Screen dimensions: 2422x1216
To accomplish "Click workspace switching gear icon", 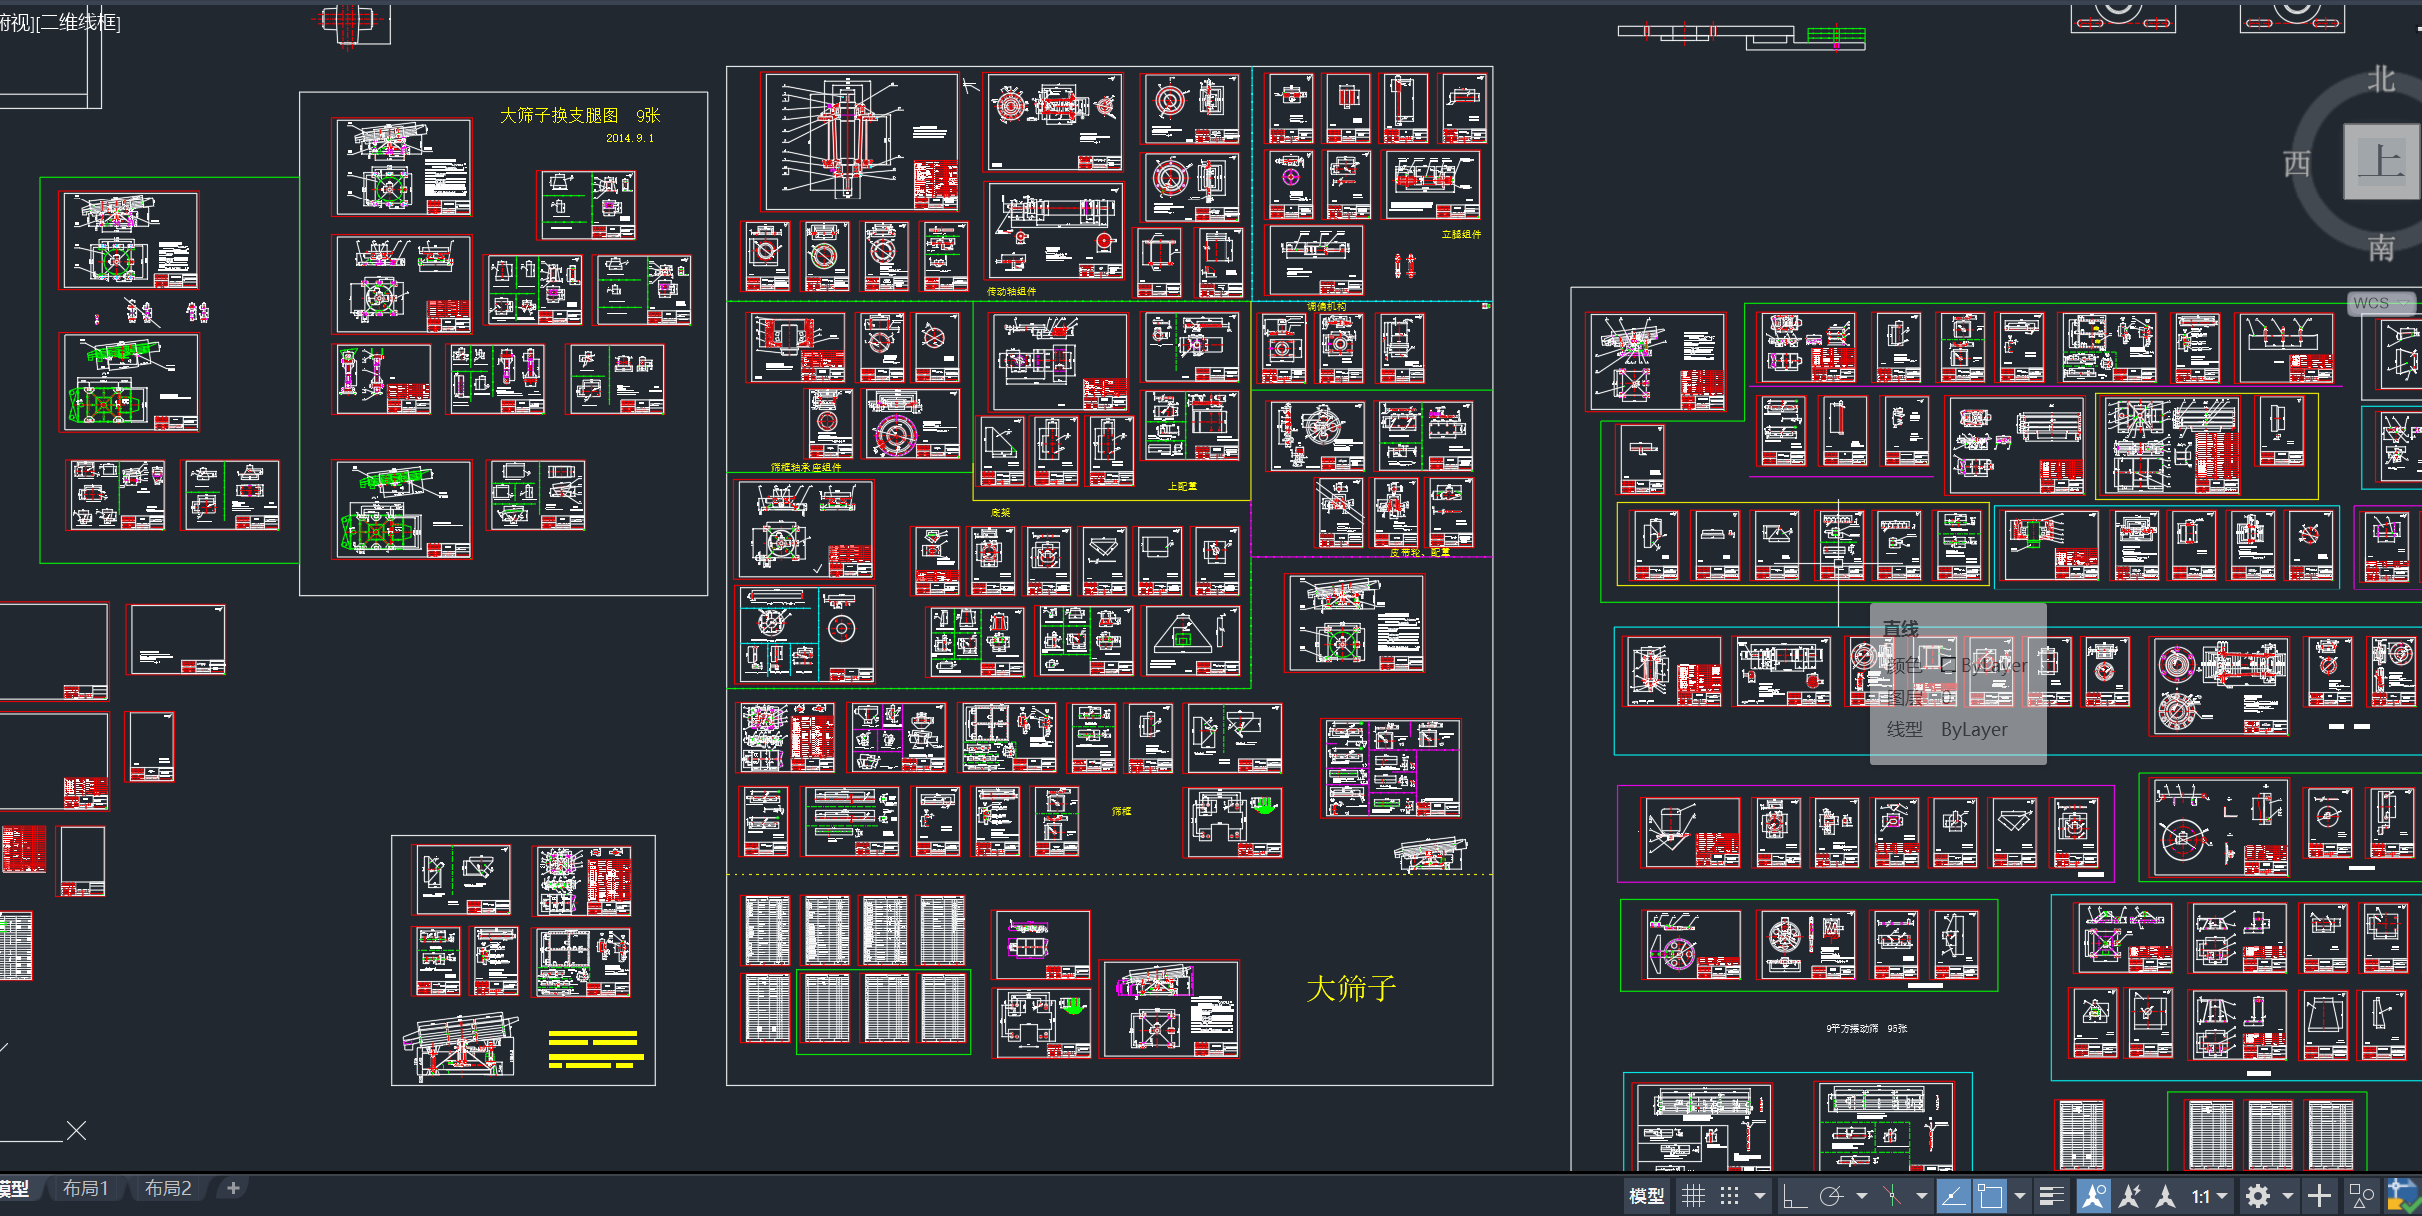I will pos(2258,1196).
